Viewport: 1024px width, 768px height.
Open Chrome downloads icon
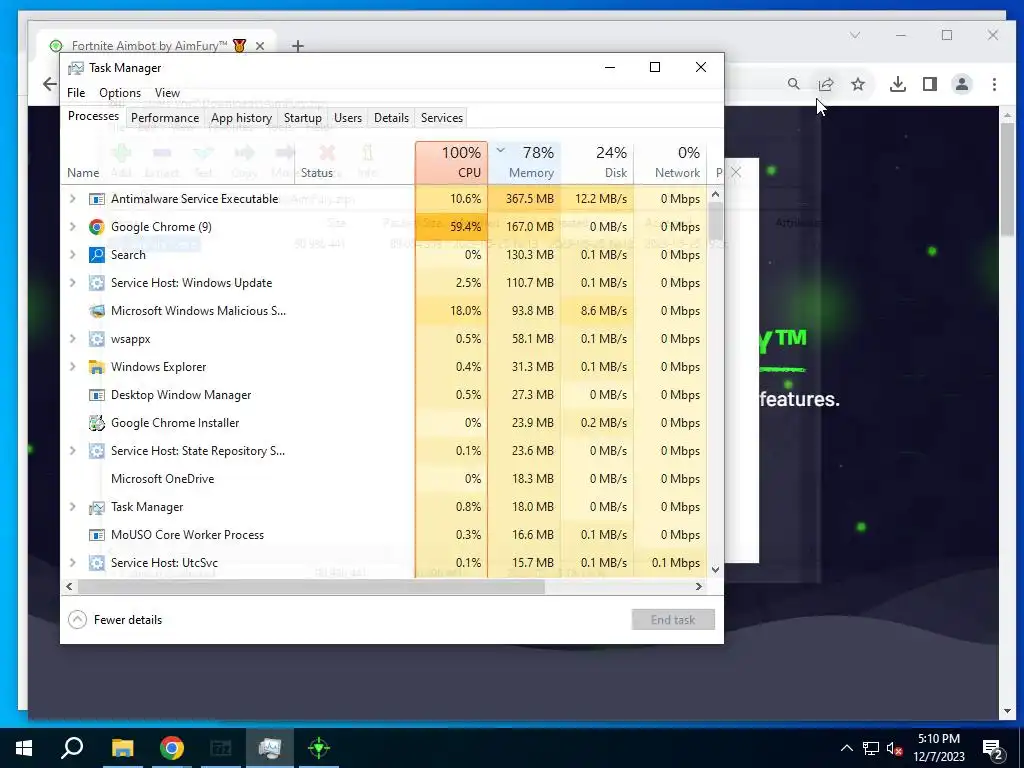tap(898, 84)
